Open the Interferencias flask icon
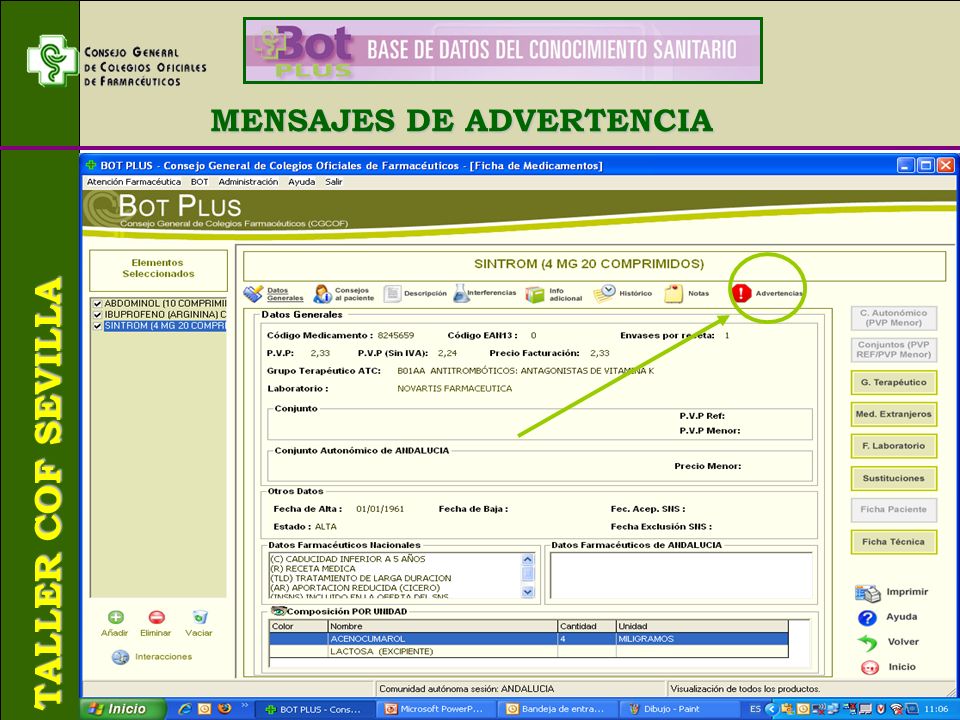This screenshot has height=720, width=960. click(x=460, y=293)
